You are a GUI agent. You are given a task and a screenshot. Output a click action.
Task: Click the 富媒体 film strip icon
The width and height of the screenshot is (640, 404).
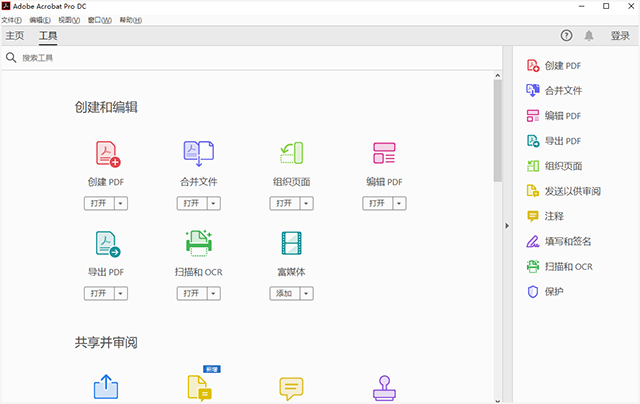[291, 243]
